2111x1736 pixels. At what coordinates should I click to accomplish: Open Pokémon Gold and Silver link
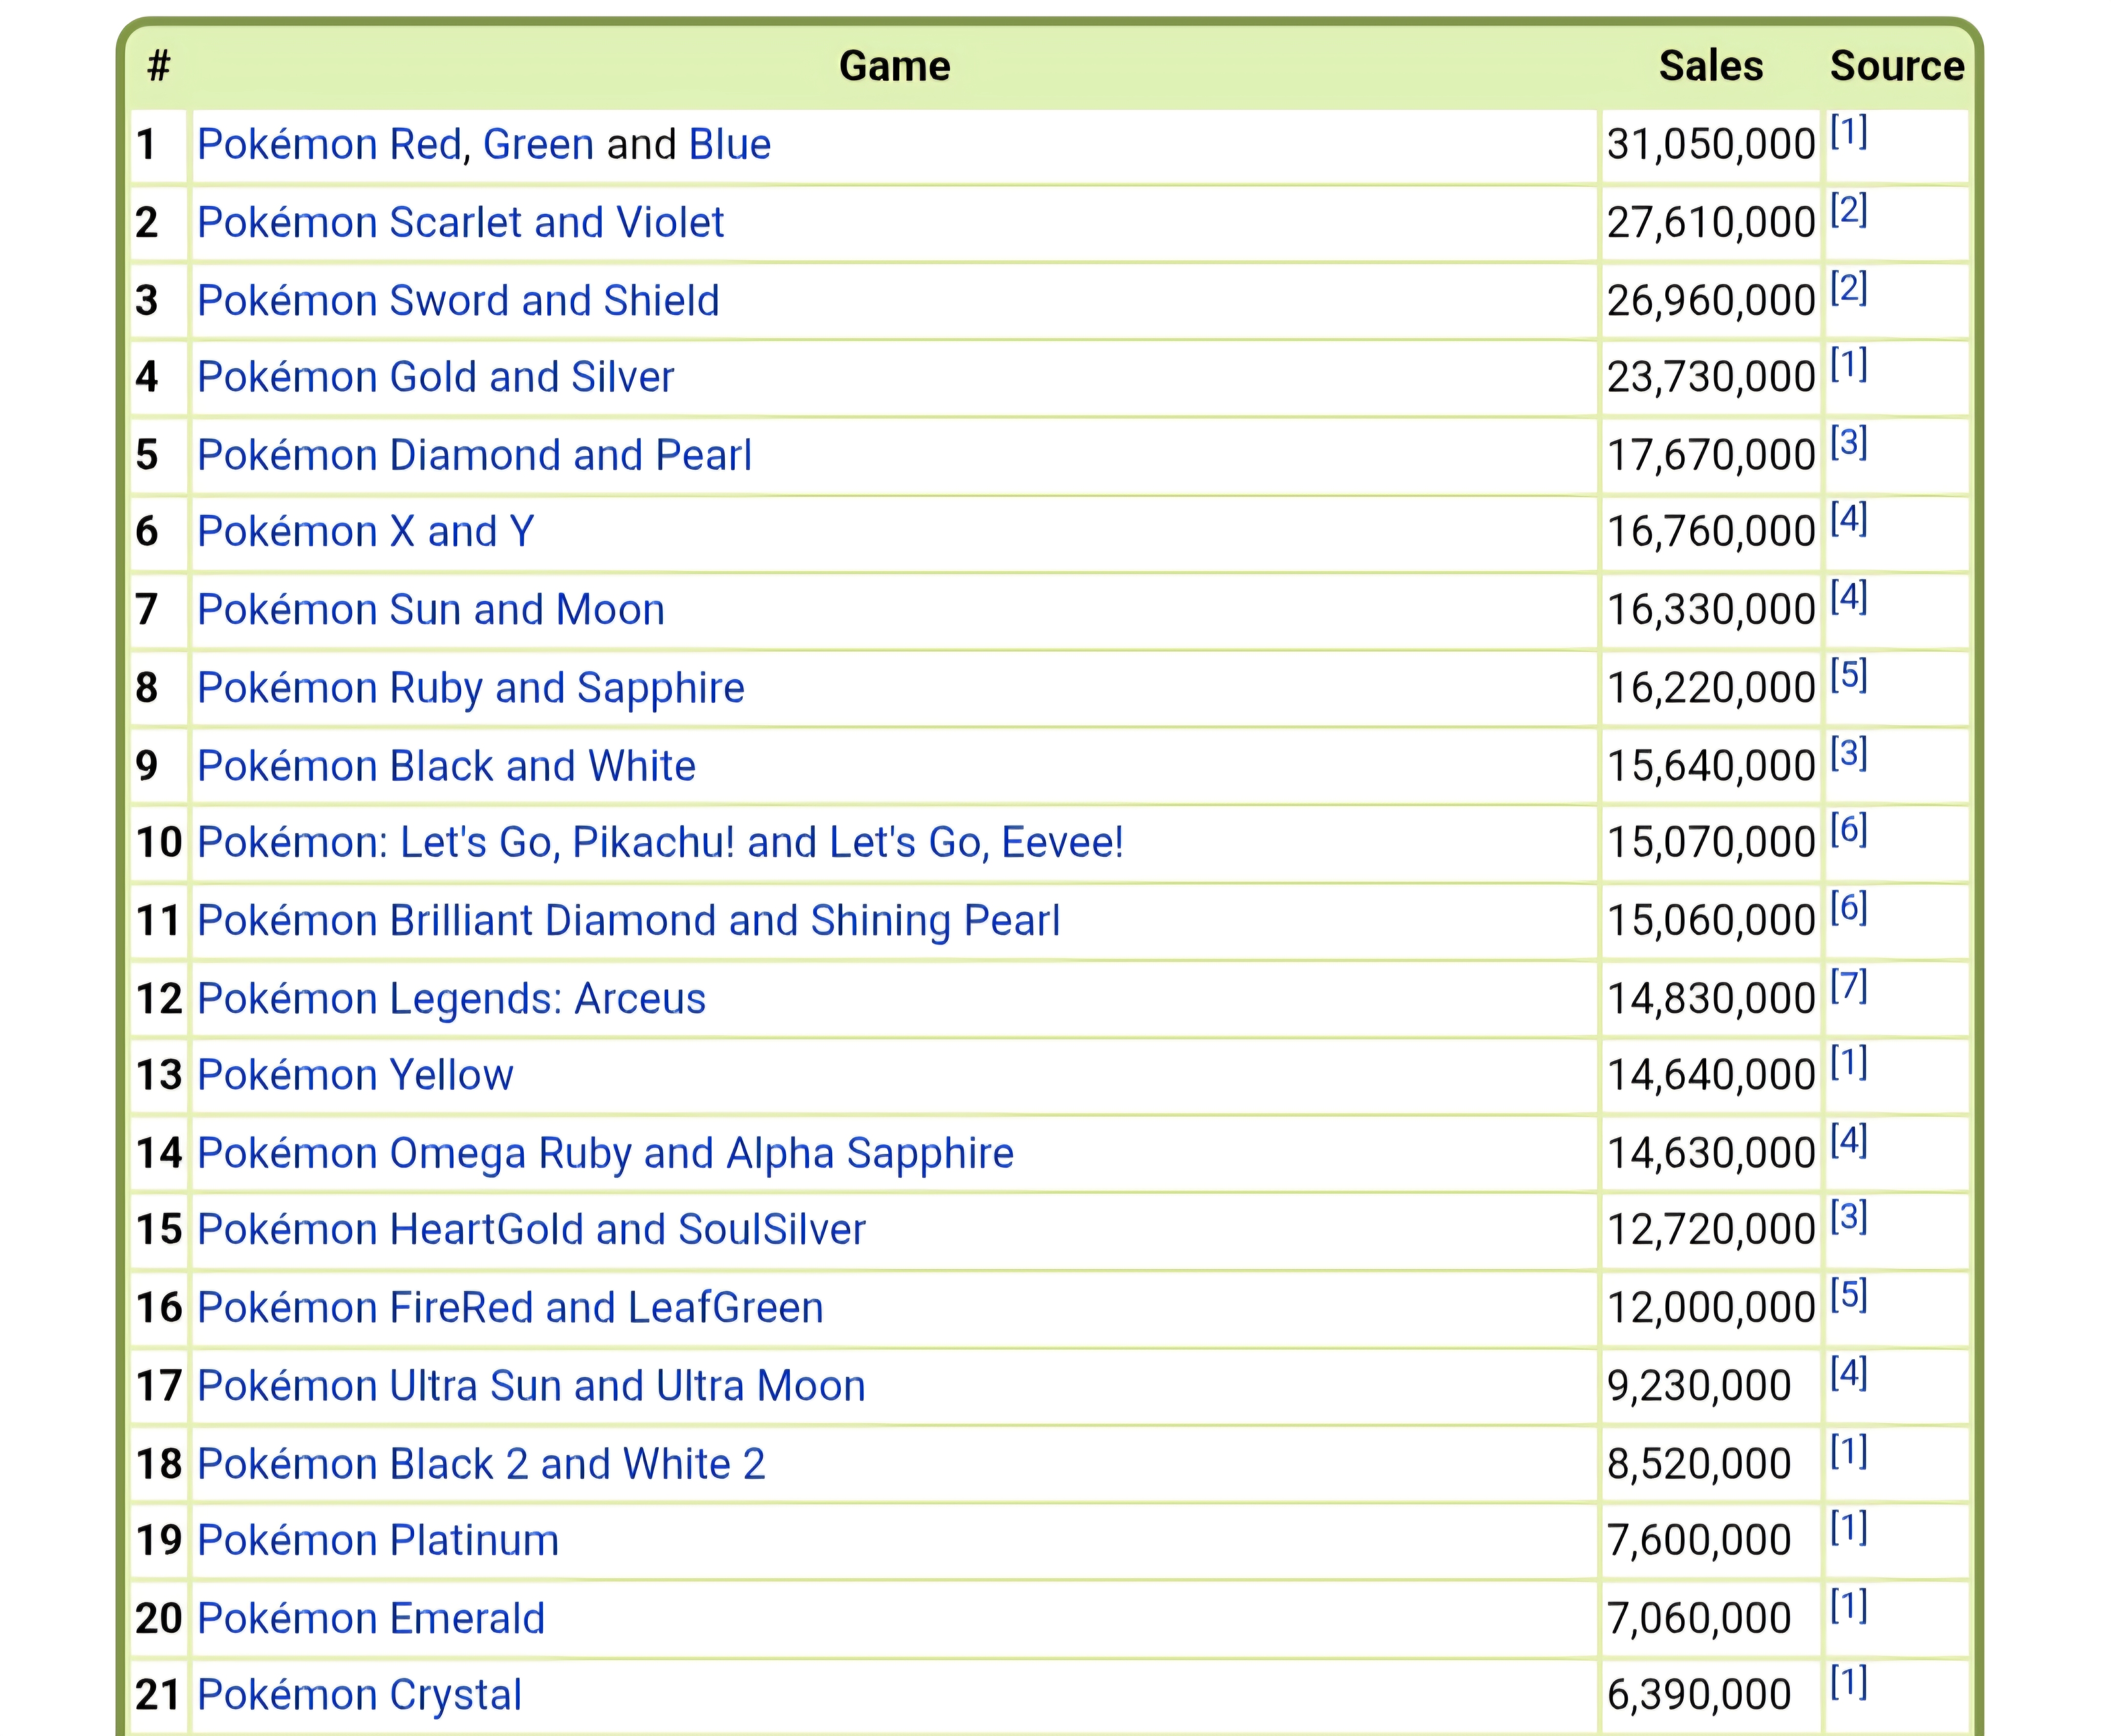point(435,377)
